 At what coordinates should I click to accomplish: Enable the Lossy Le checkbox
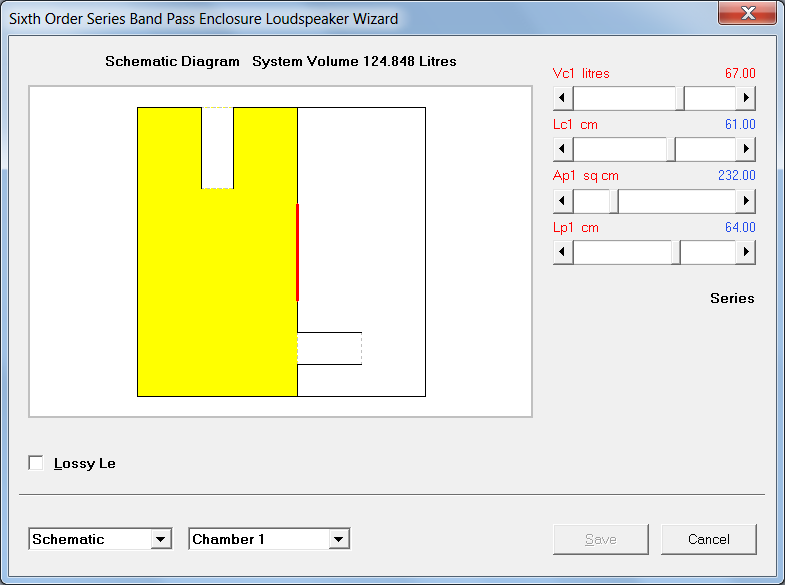pyautogui.click(x=36, y=463)
